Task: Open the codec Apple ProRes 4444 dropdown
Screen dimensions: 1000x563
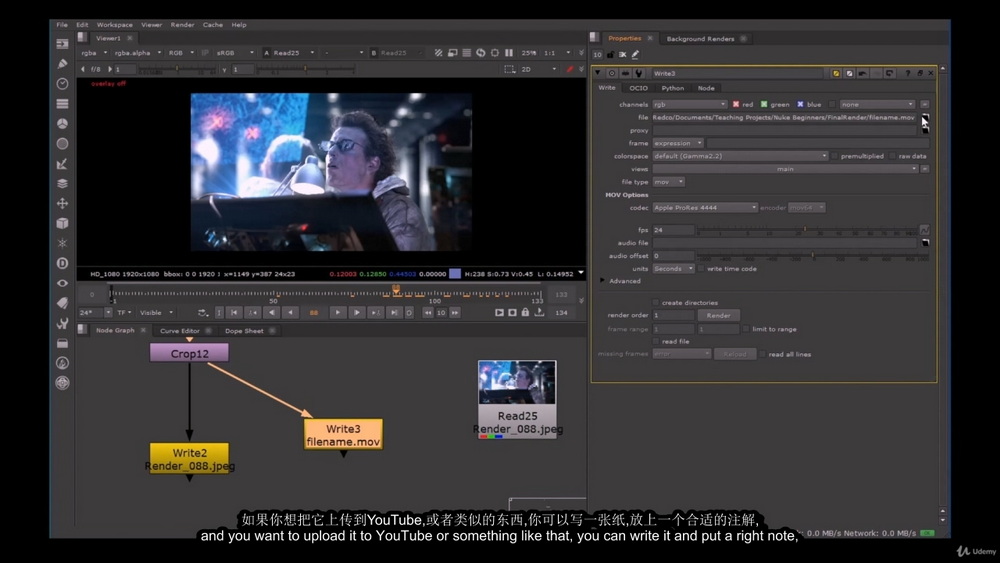Action: coord(705,207)
